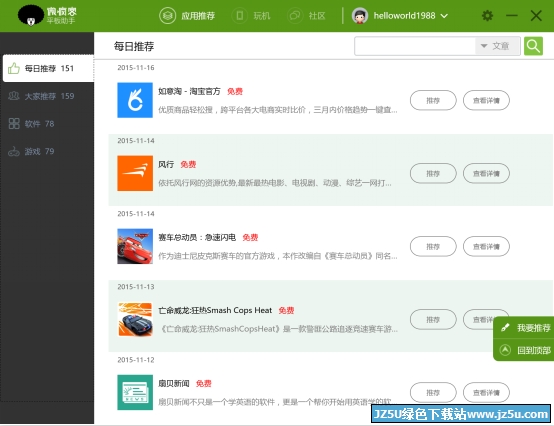The height and width of the screenshot is (426, 554).
Task: Open the 应用推荐 tab icon
Action: 167,16
